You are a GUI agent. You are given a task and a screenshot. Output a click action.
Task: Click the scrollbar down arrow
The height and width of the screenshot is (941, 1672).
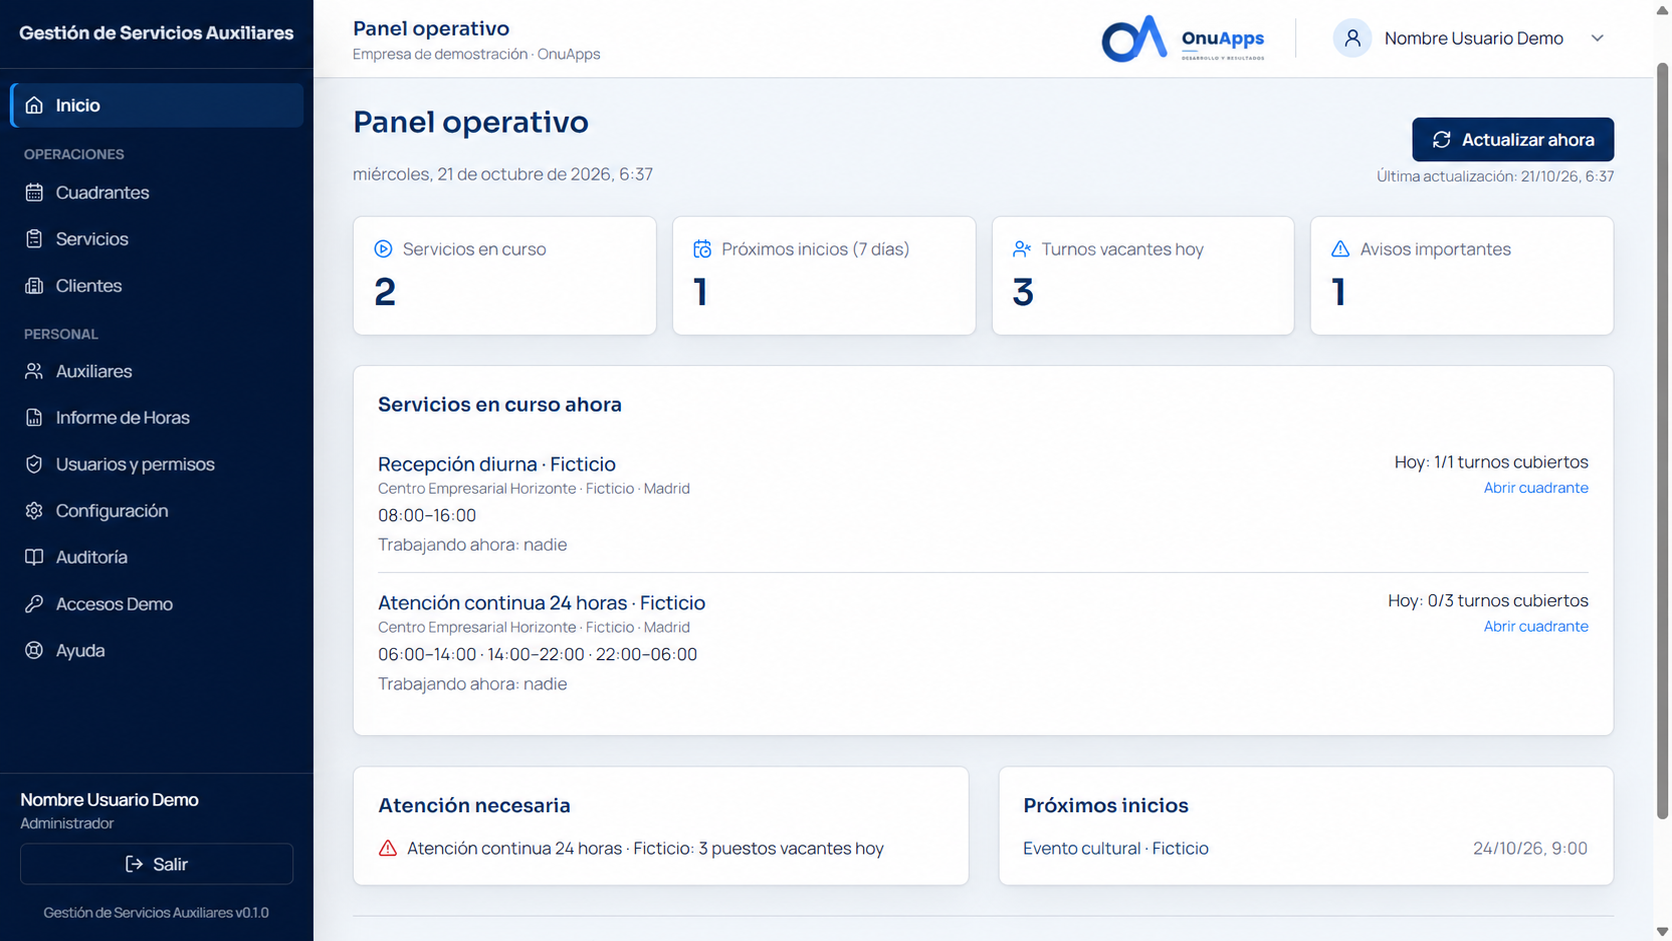1663,932
